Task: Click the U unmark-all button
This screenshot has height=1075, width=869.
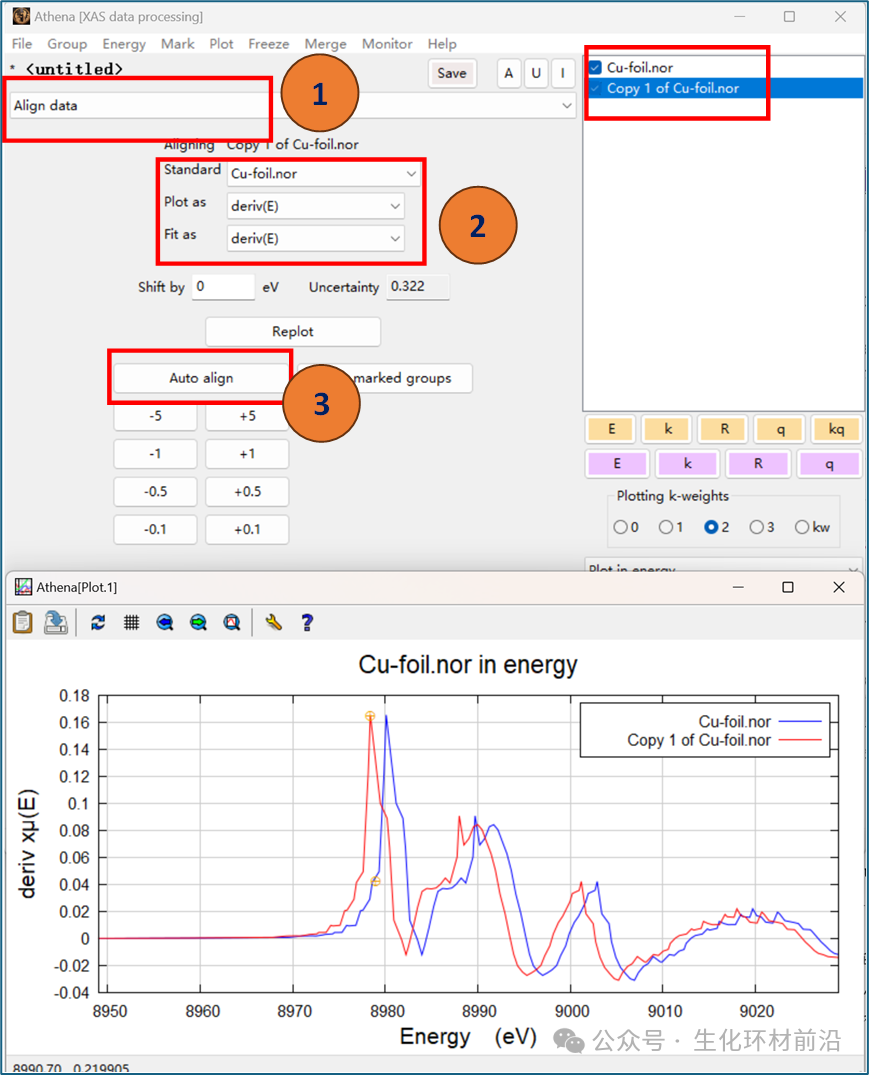Action: pyautogui.click(x=536, y=73)
